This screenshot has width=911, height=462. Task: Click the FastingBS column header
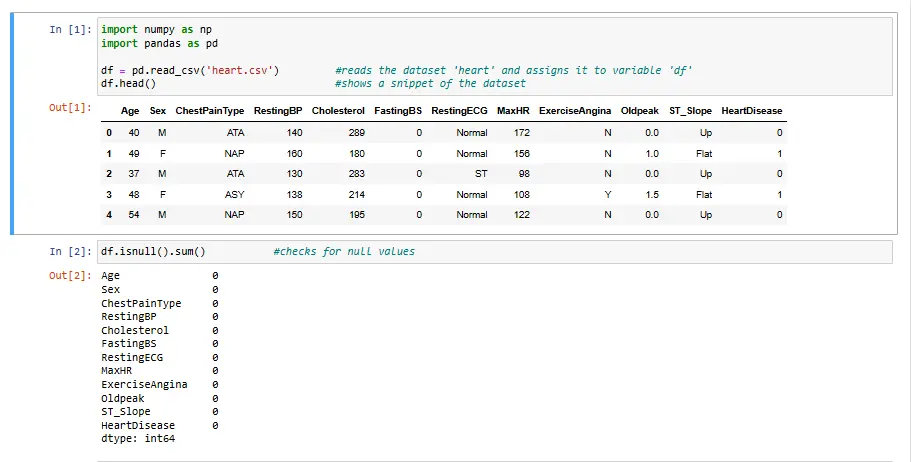398,111
